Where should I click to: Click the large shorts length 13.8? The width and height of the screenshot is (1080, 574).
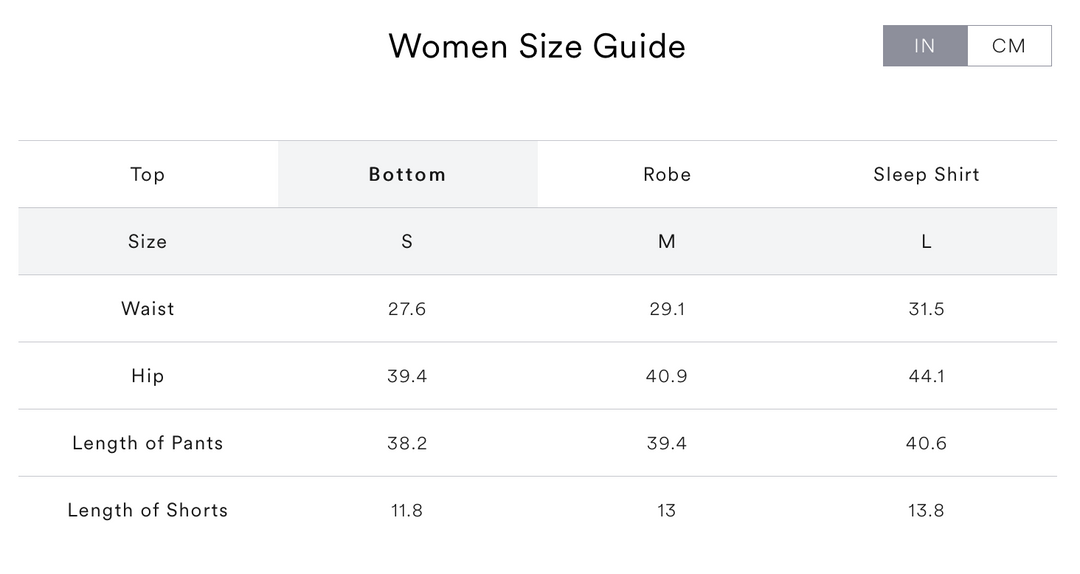coord(926,510)
